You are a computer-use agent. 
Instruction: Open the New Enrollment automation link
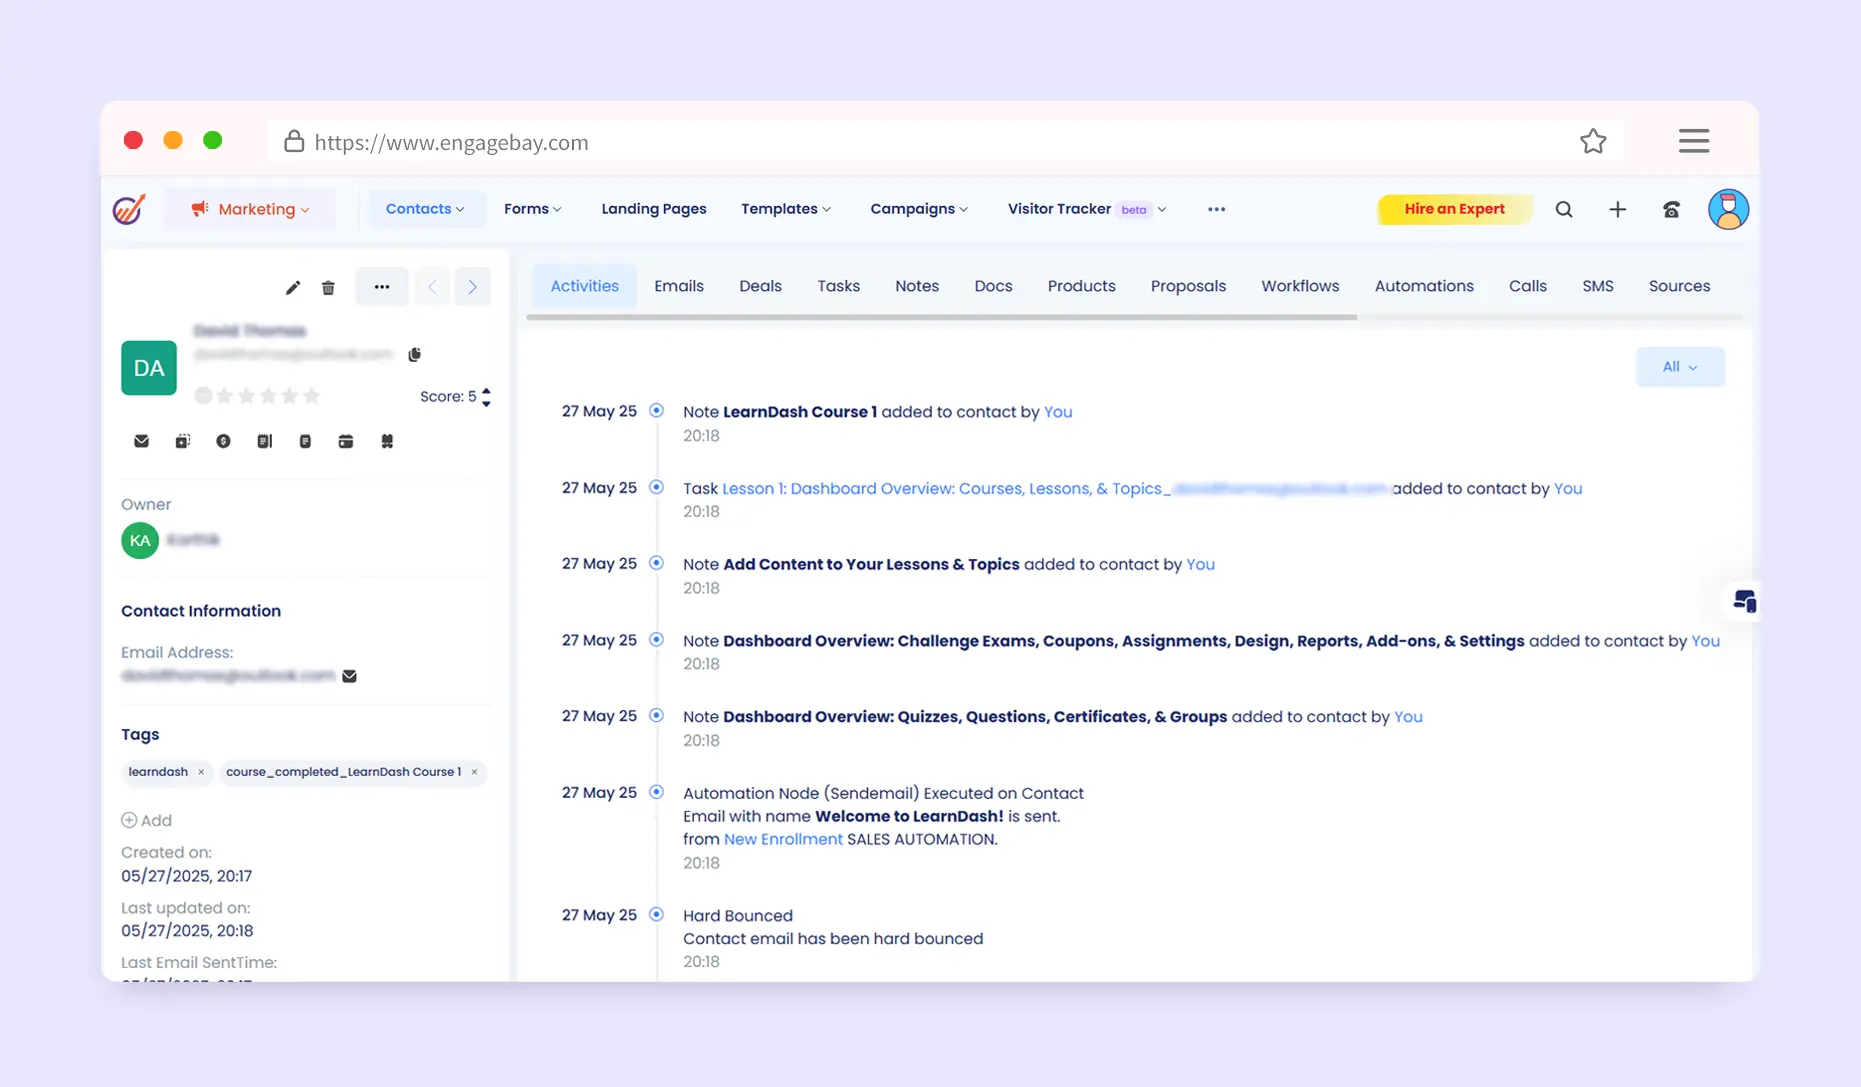pos(782,839)
